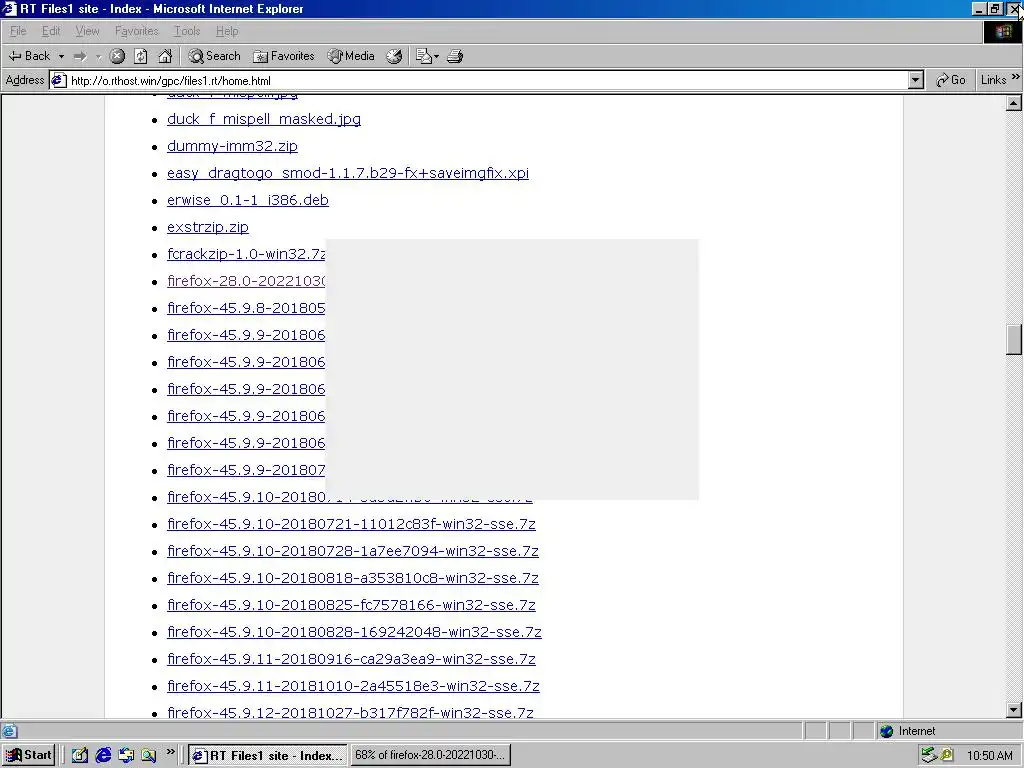The width and height of the screenshot is (1024, 768).
Task: Click the IE title bar icon
Action: 10,8
